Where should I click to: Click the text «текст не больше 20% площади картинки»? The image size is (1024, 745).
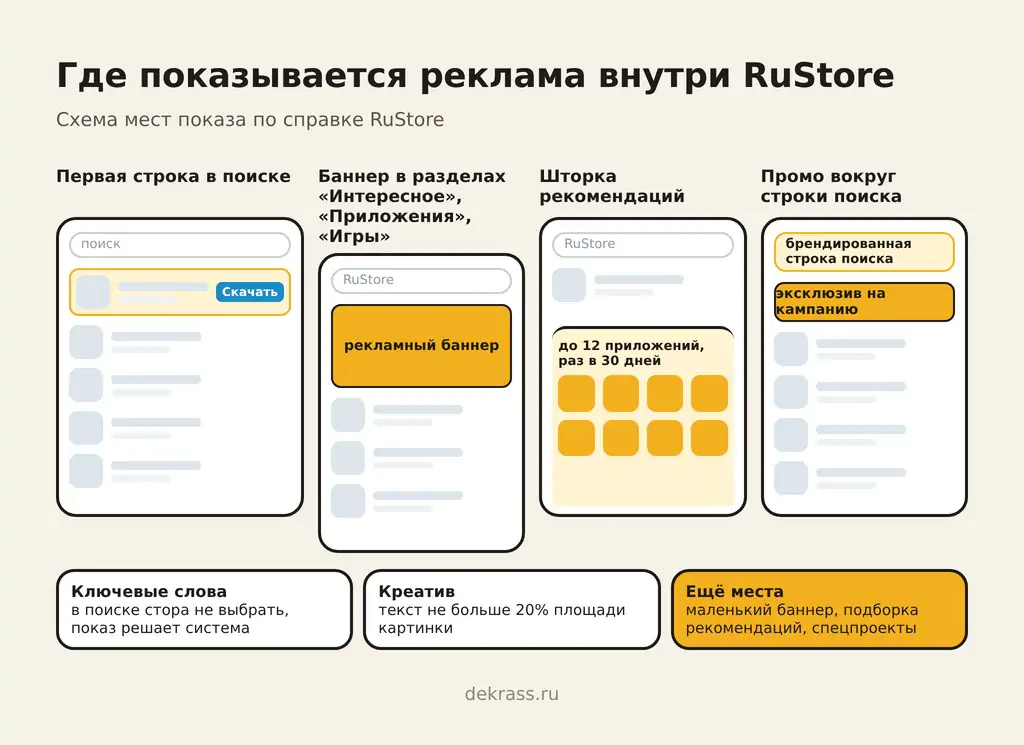tap(502, 619)
